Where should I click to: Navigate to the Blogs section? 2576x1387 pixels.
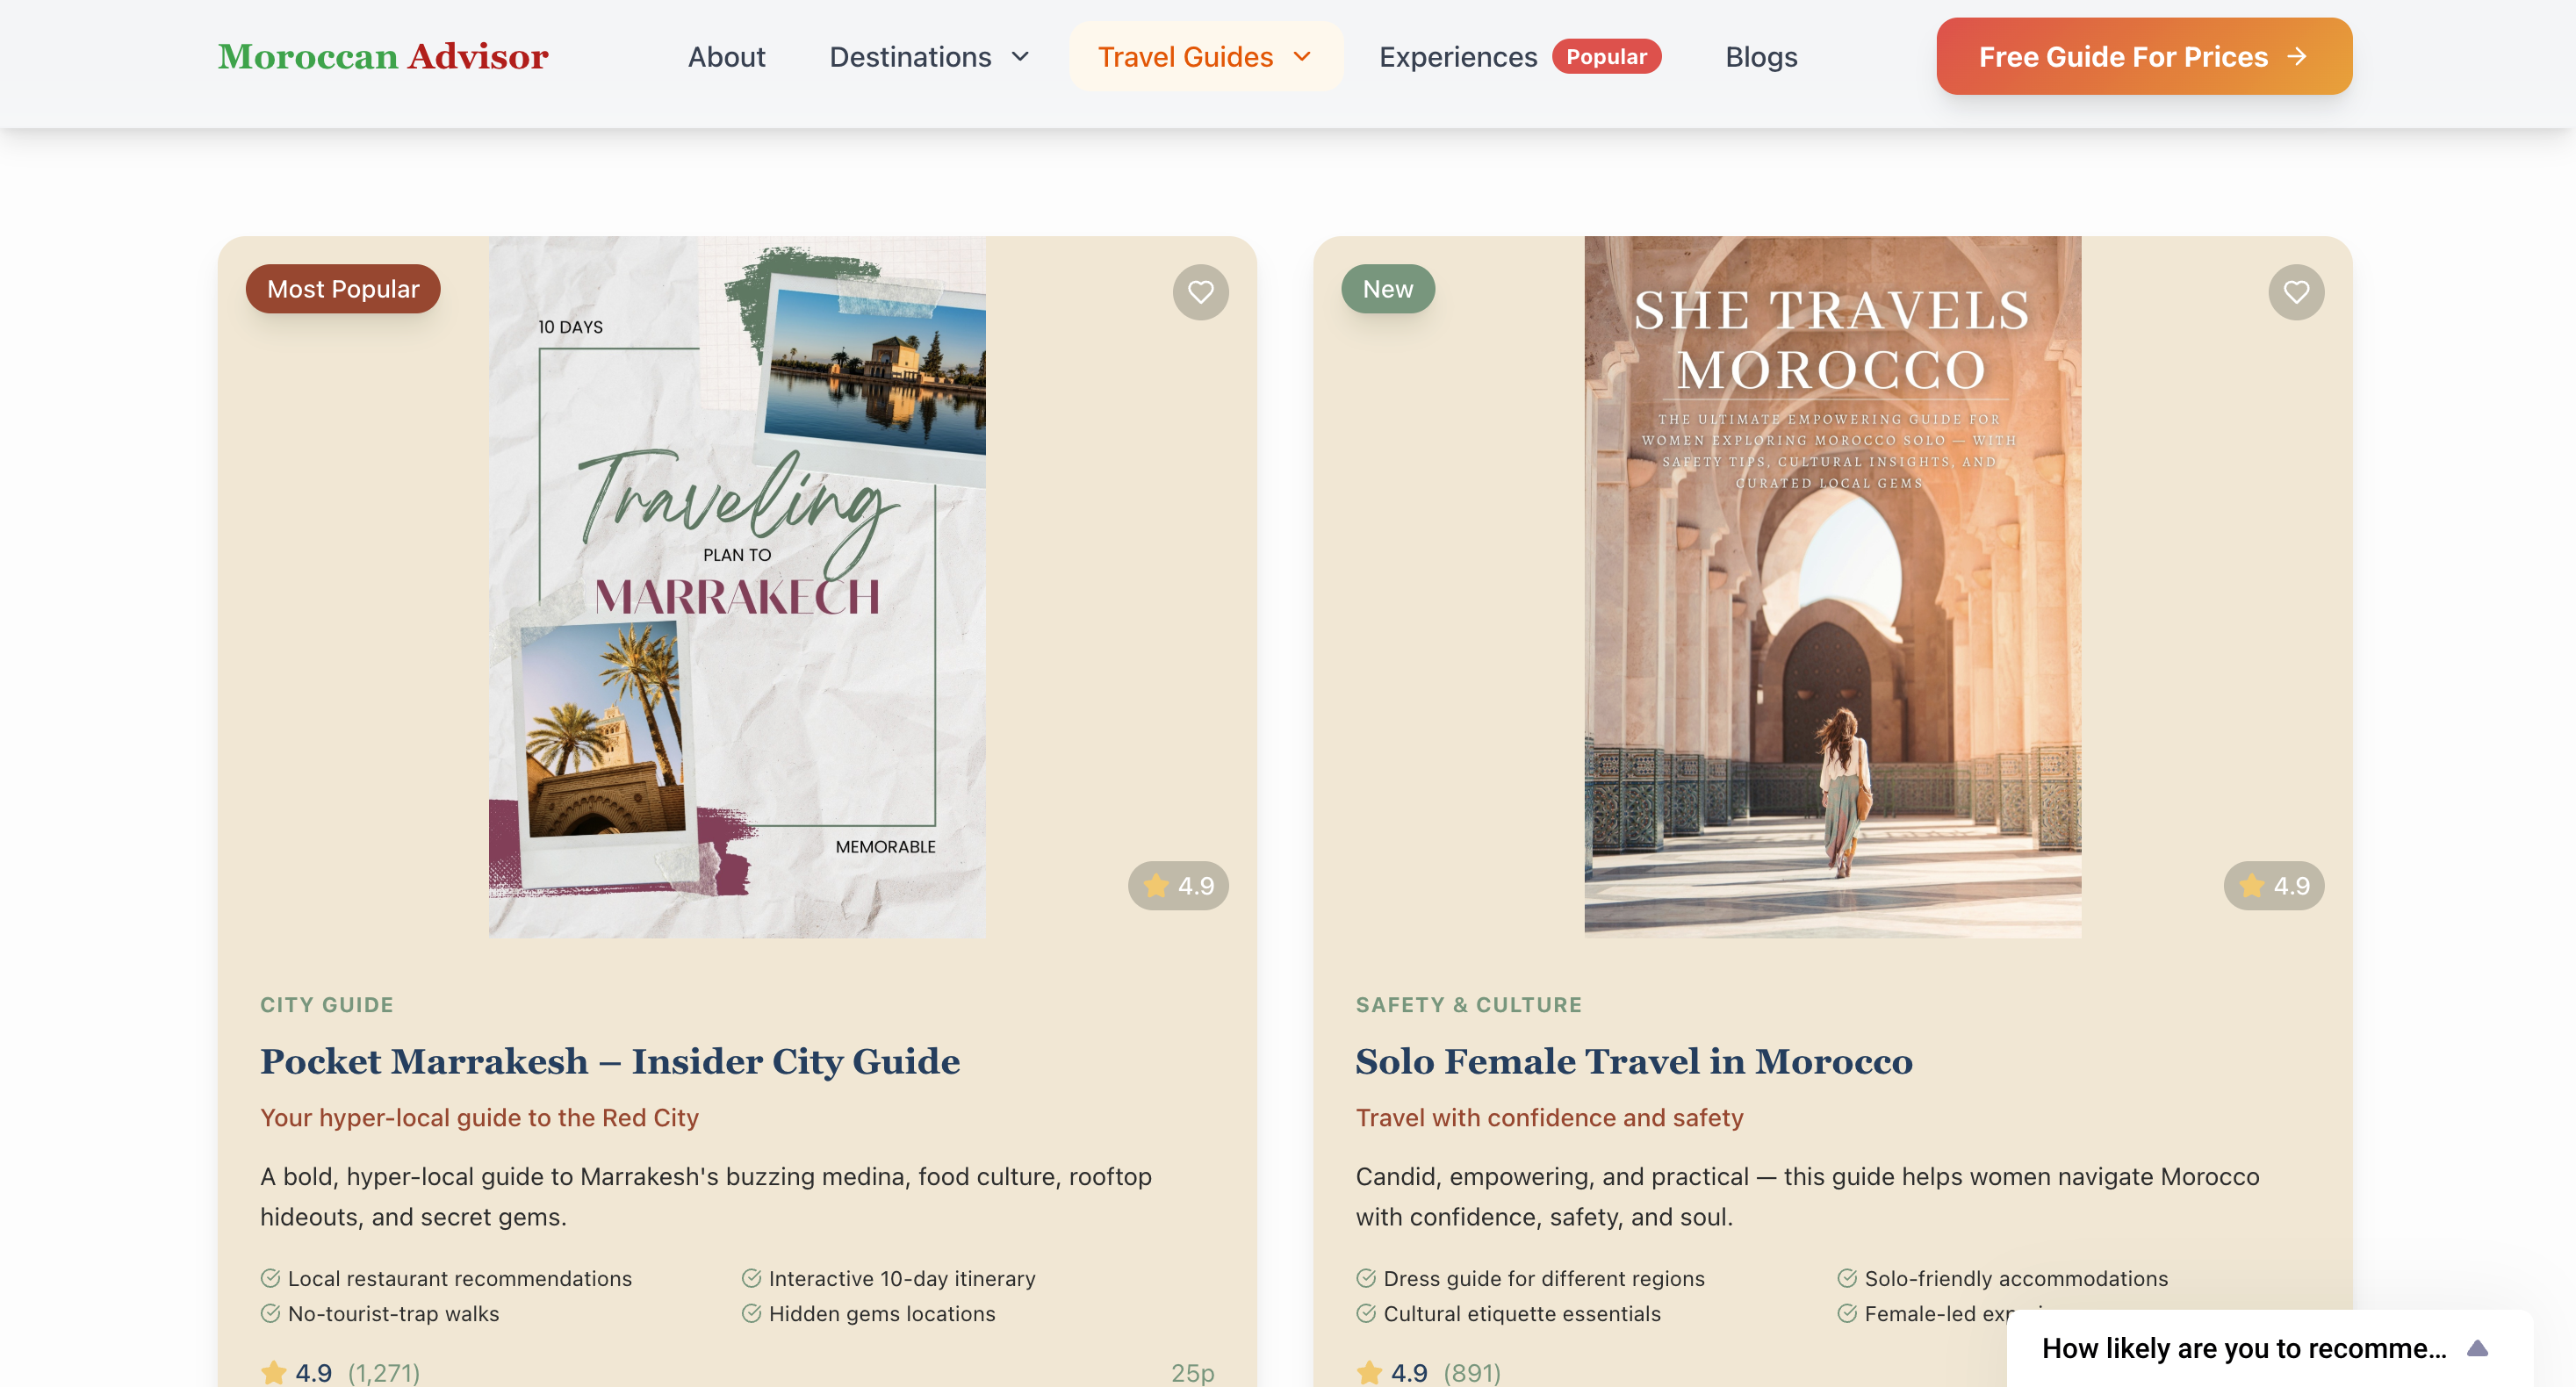(x=1761, y=57)
